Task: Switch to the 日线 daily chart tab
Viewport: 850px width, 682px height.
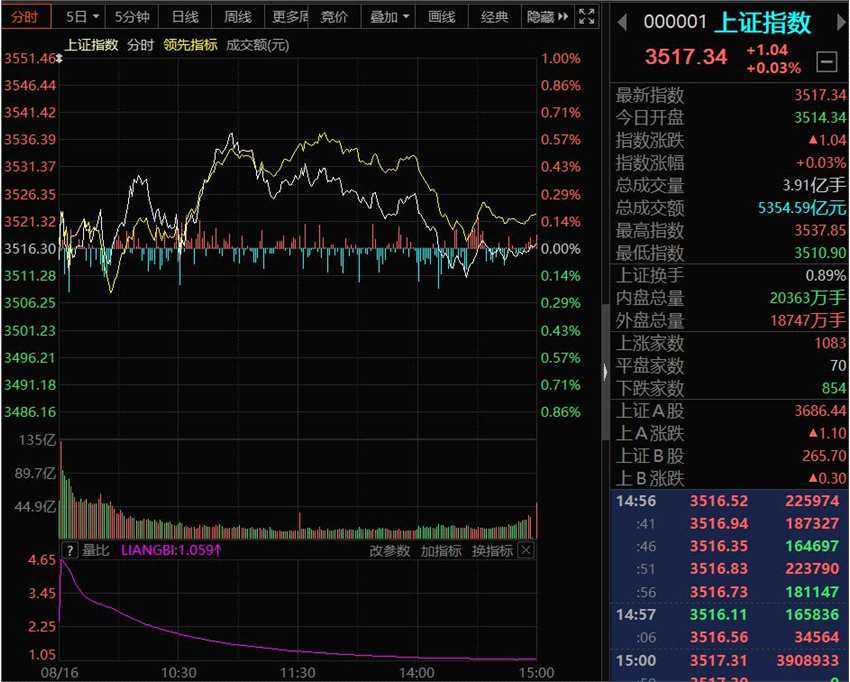Action: click(184, 17)
